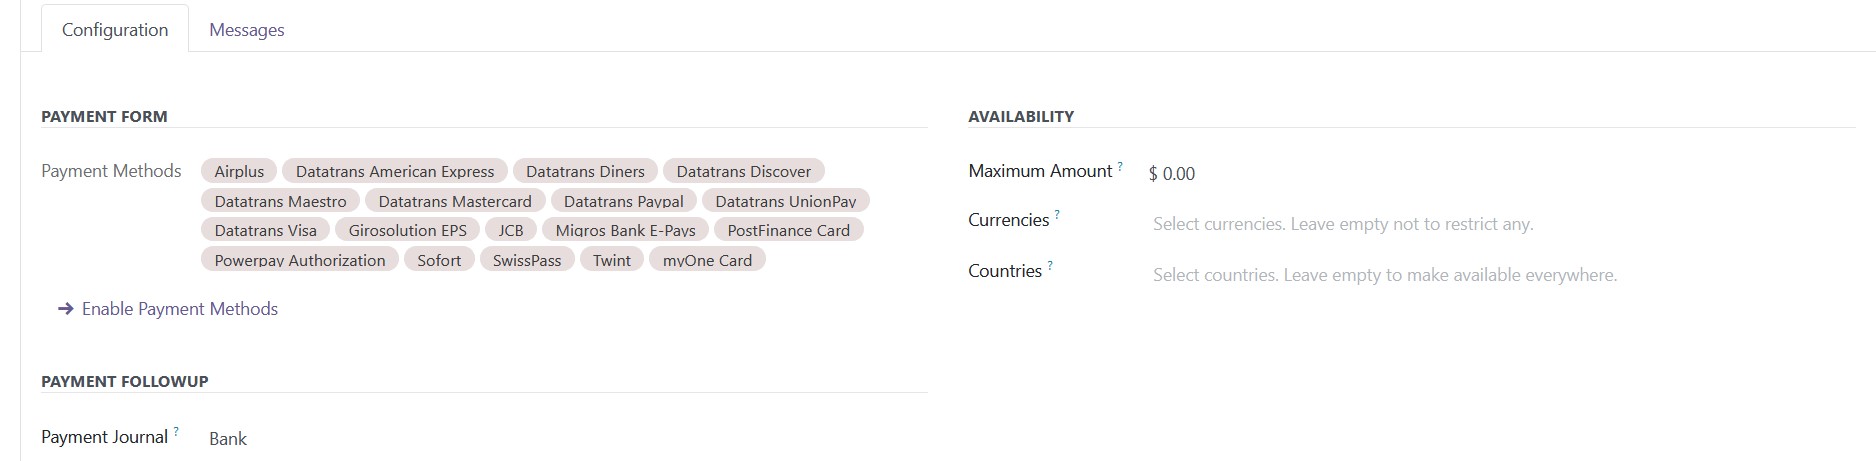
Task: Click the Enable Payment Methods arrow icon
Action: point(66,309)
